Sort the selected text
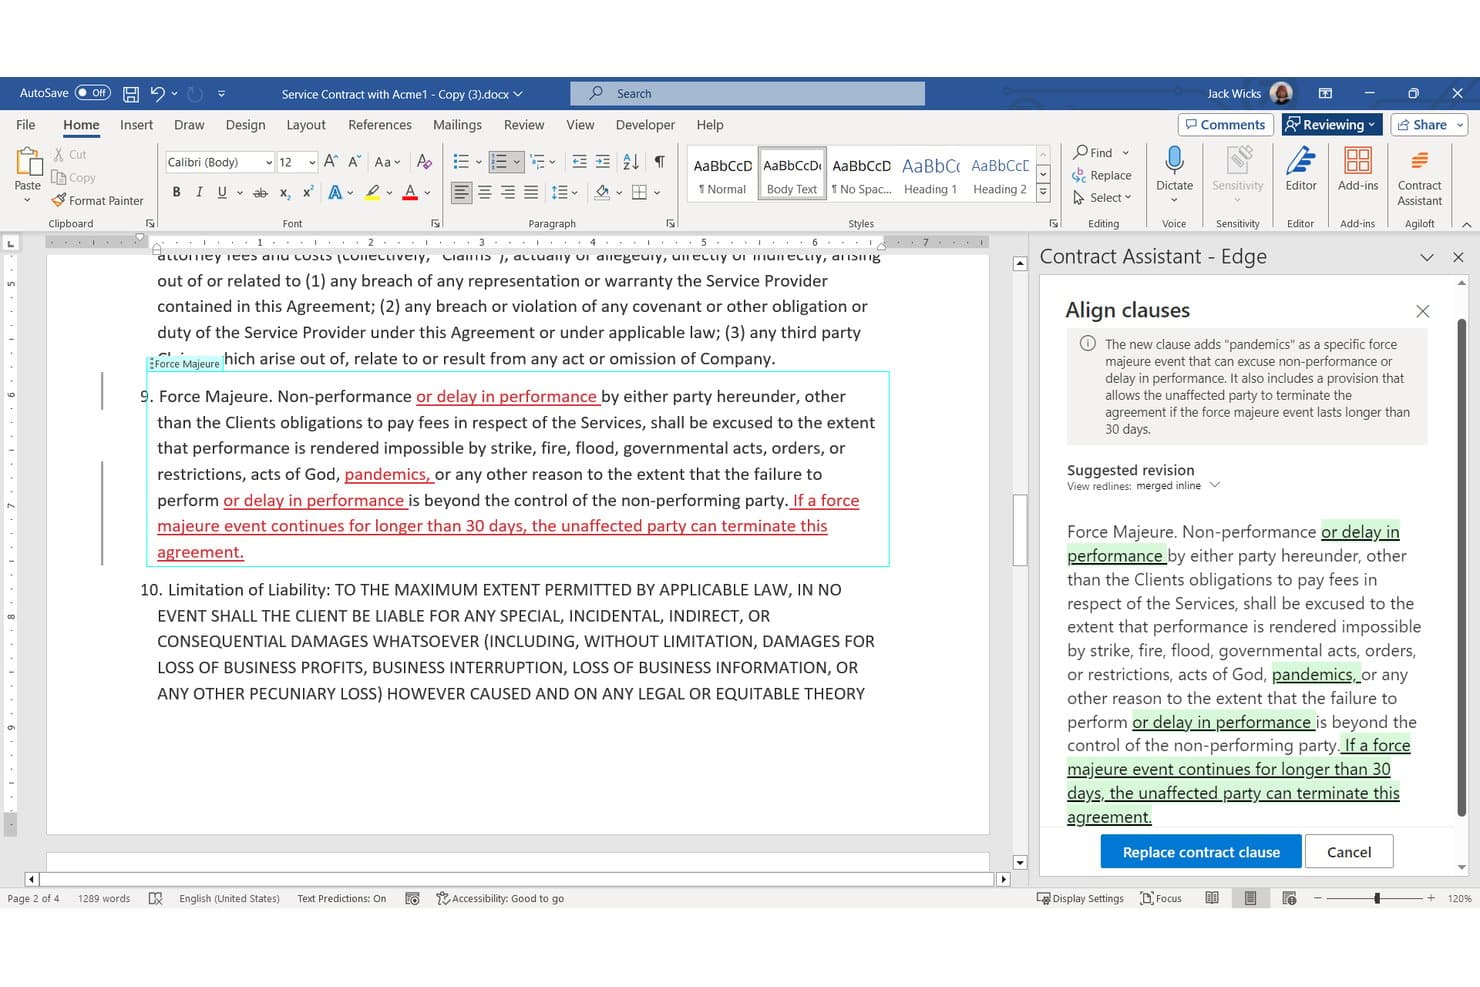The image size is (1480, 987). tap(631, 162)
